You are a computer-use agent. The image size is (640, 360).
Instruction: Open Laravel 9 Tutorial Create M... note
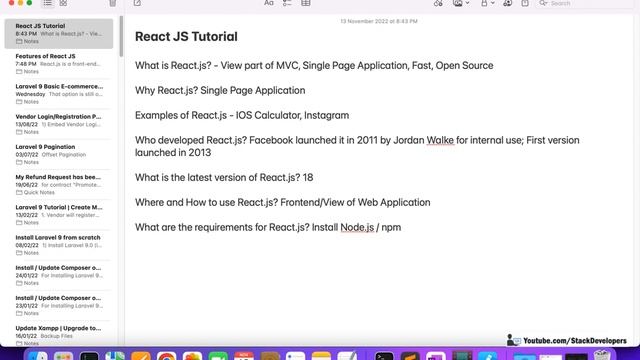(x=59, y=215)
